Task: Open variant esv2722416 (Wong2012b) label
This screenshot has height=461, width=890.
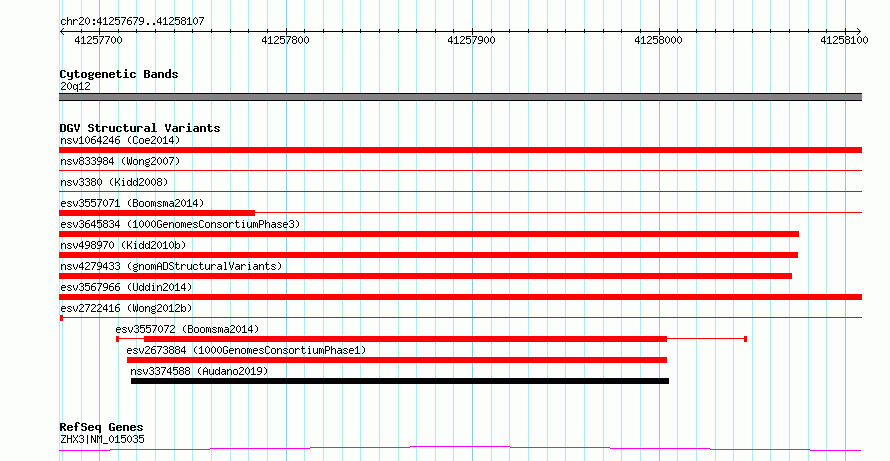Action: coord(126,308)
